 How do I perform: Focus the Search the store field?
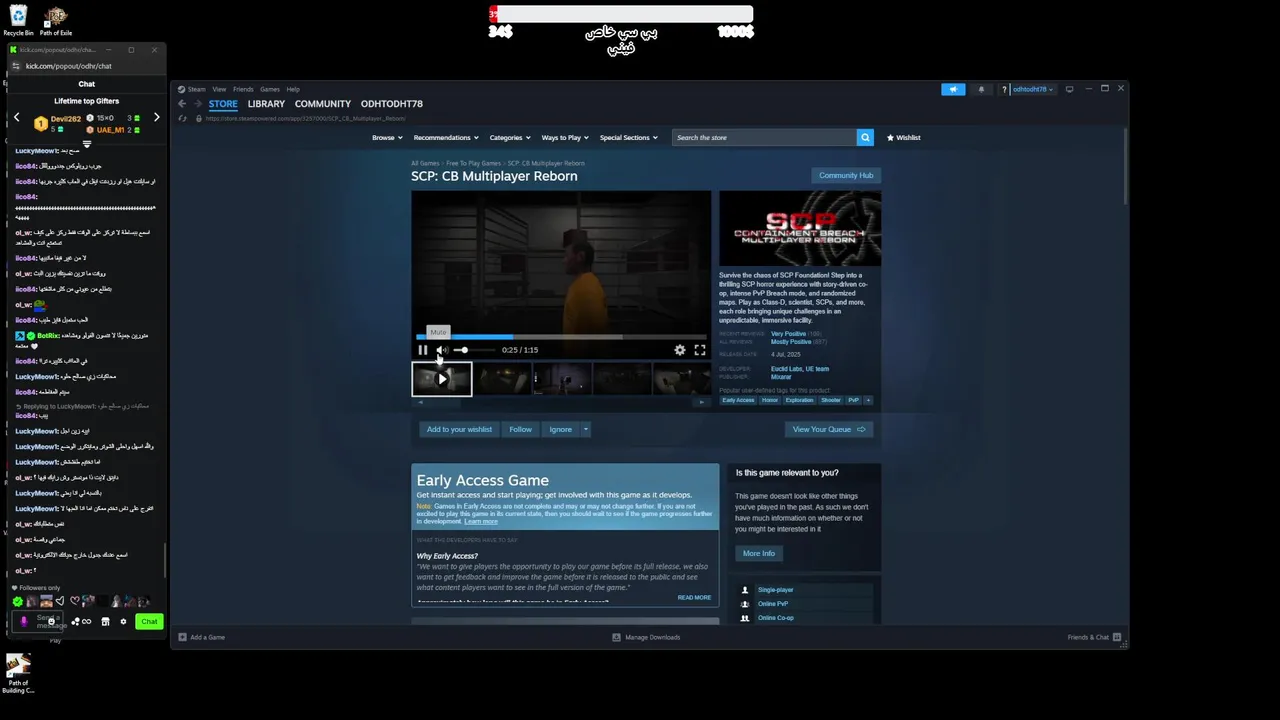point(765,137)
